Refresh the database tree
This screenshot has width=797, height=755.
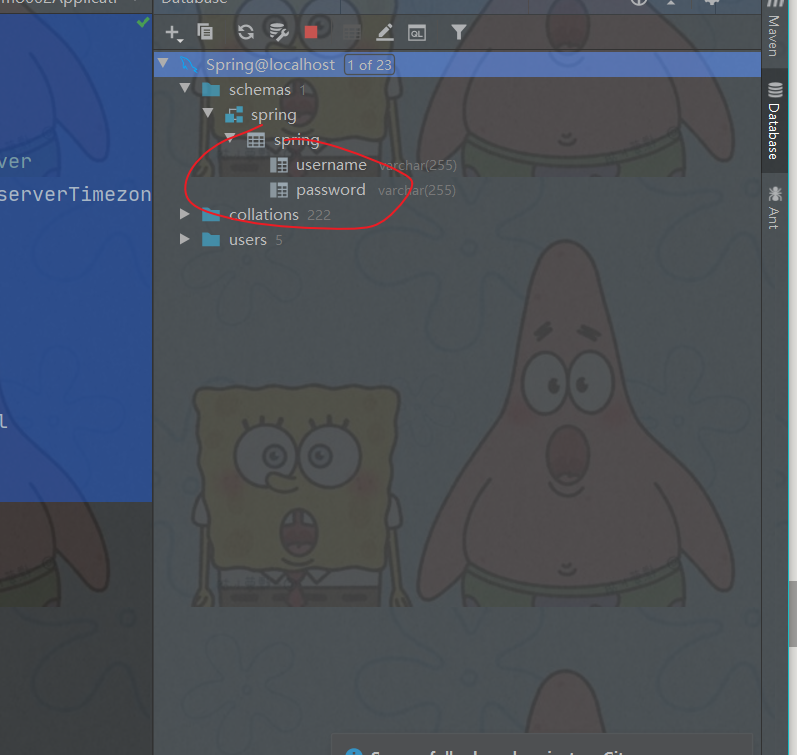(x=246, y=32)
